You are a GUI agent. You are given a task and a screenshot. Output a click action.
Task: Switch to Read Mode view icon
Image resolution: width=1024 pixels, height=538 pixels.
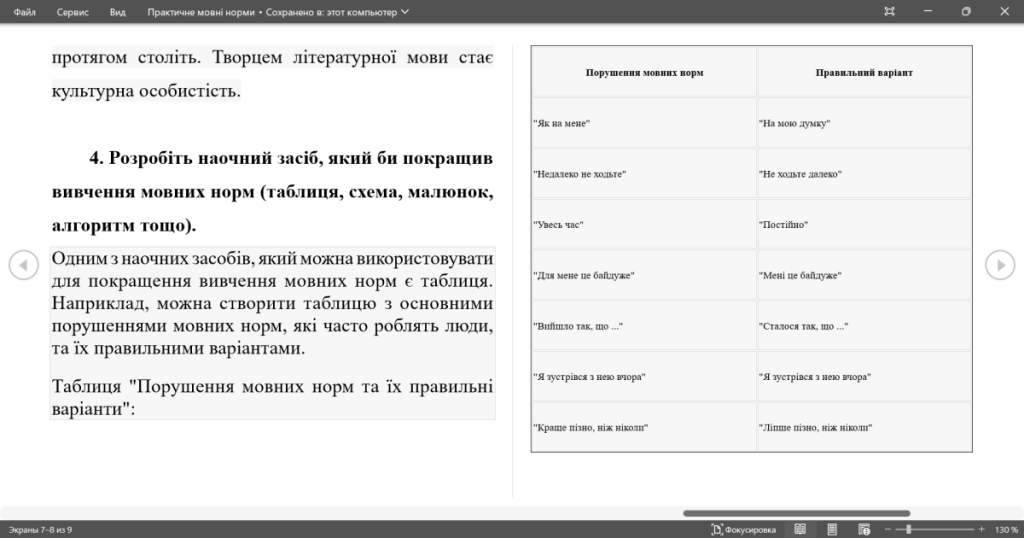[800, 530]
